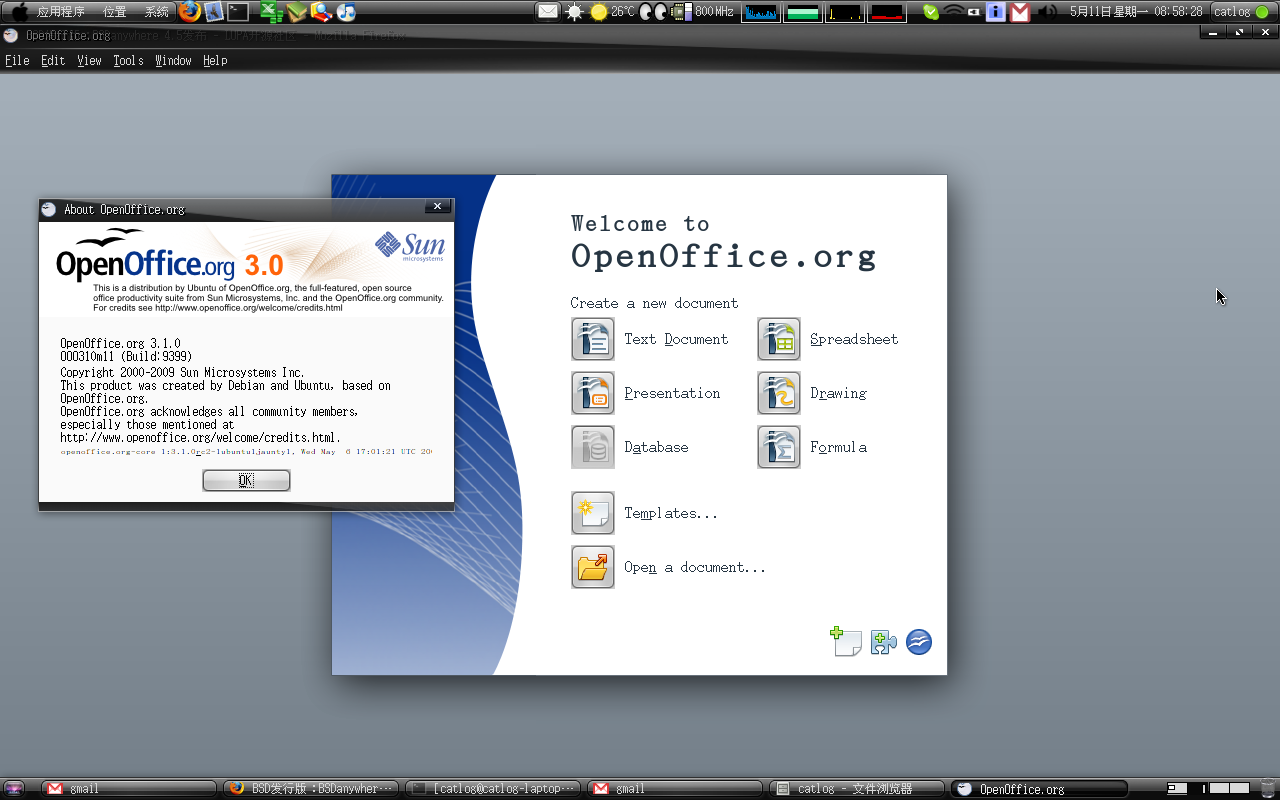Screen dimensions: 1280x800
Task: Click the get extensions puzzle icon
Action: 883,642
